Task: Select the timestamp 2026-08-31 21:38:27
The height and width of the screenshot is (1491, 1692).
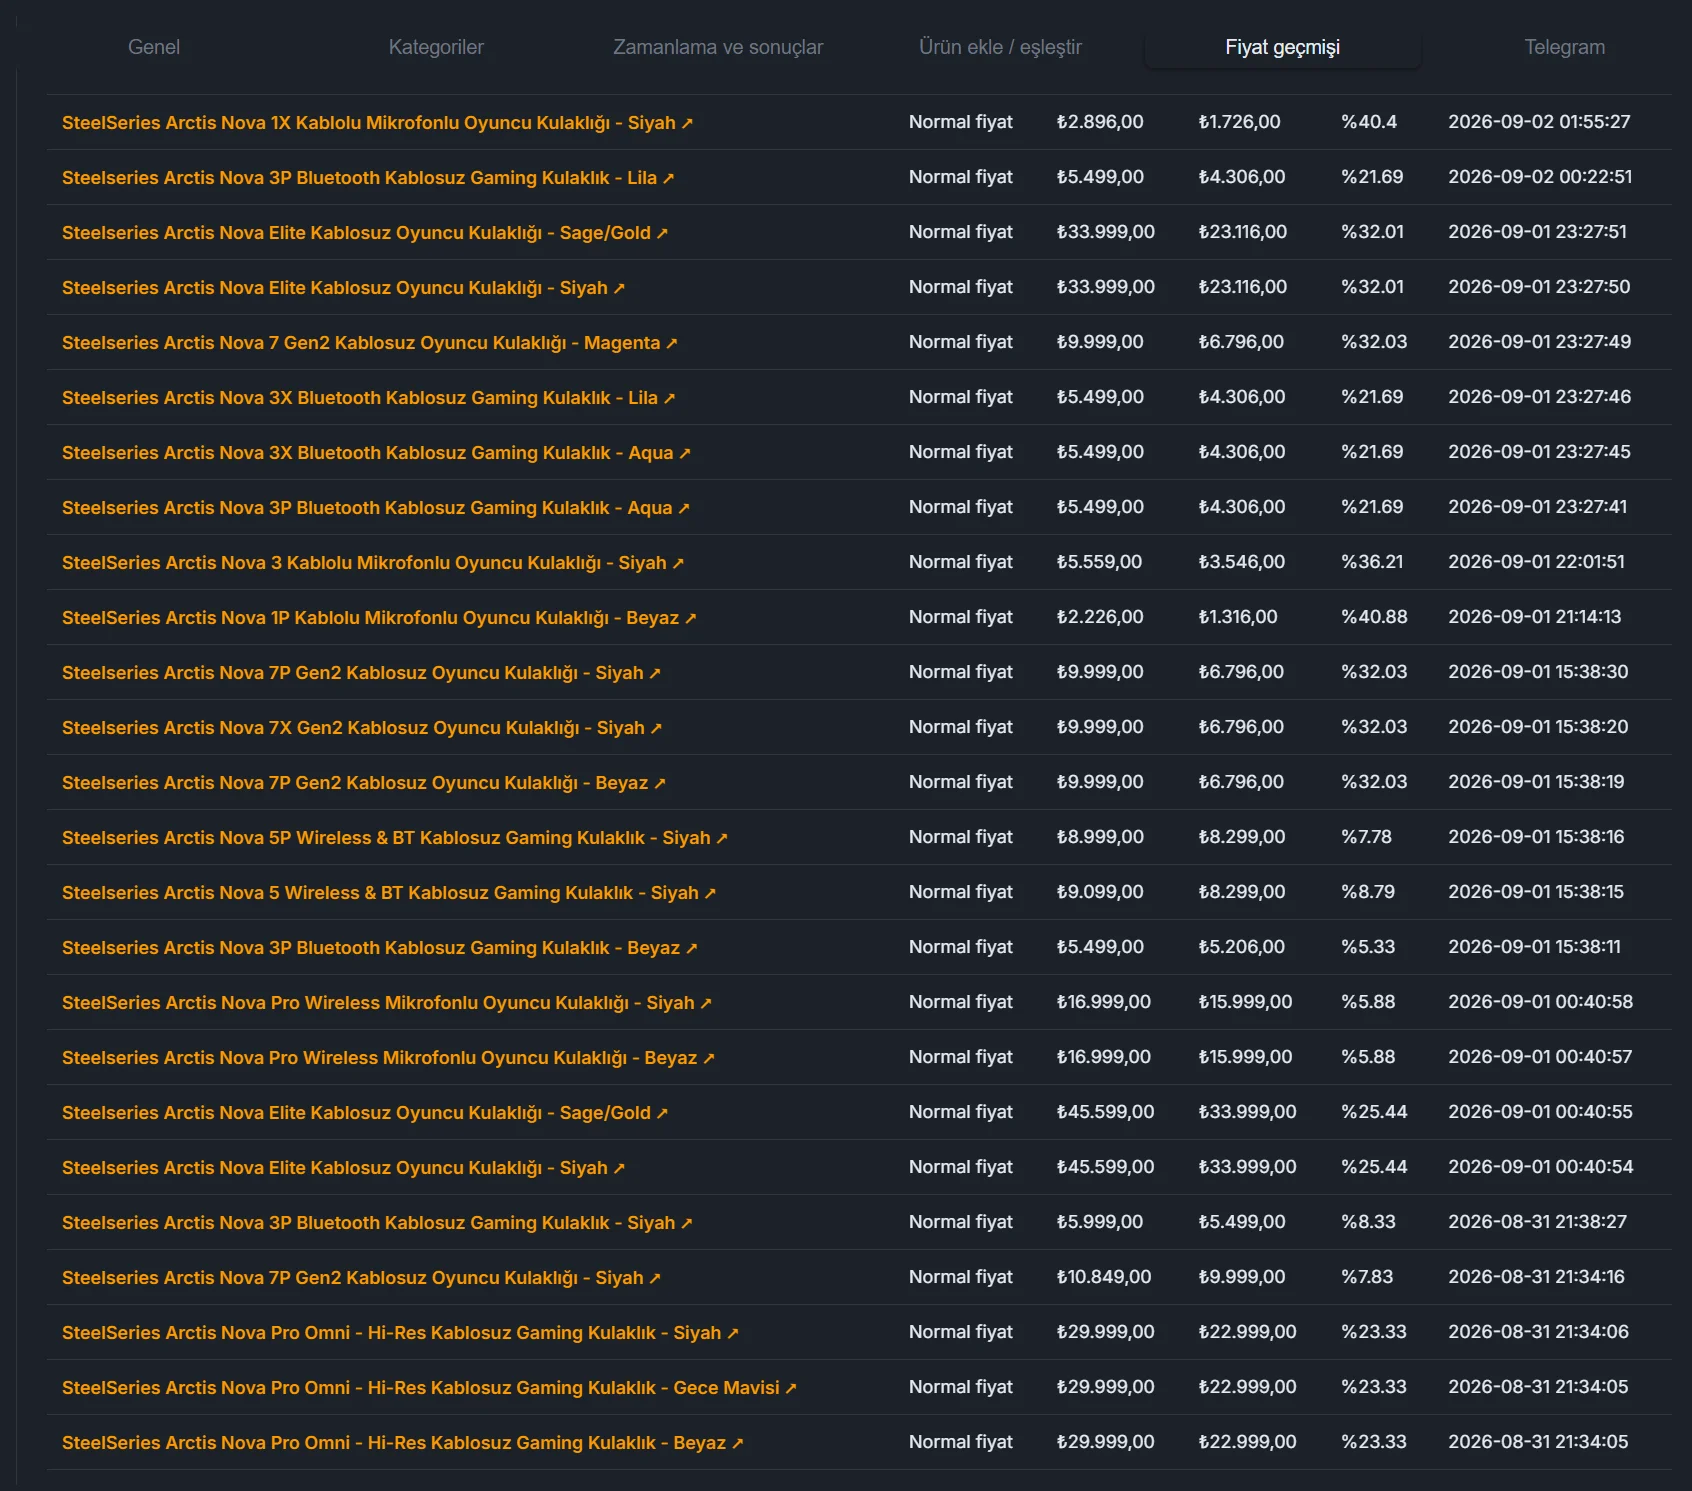Action: pyautogui.click(x=1538, y=1222)
